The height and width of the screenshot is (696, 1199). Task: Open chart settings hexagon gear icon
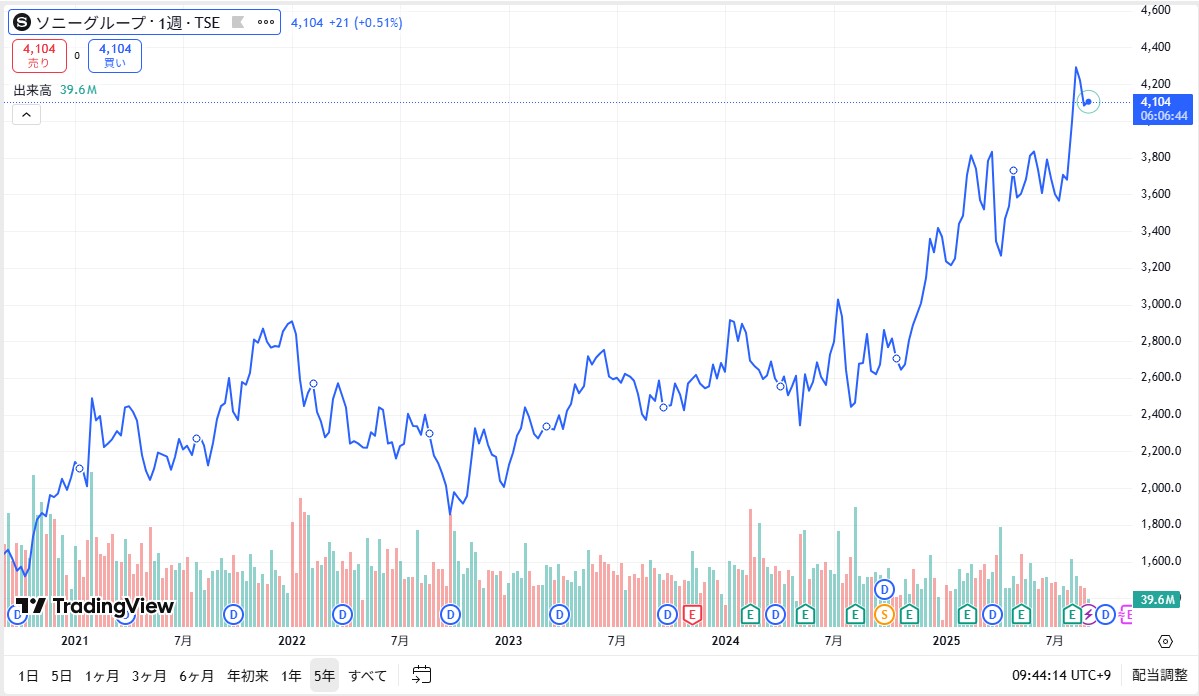pos(1165,641)
